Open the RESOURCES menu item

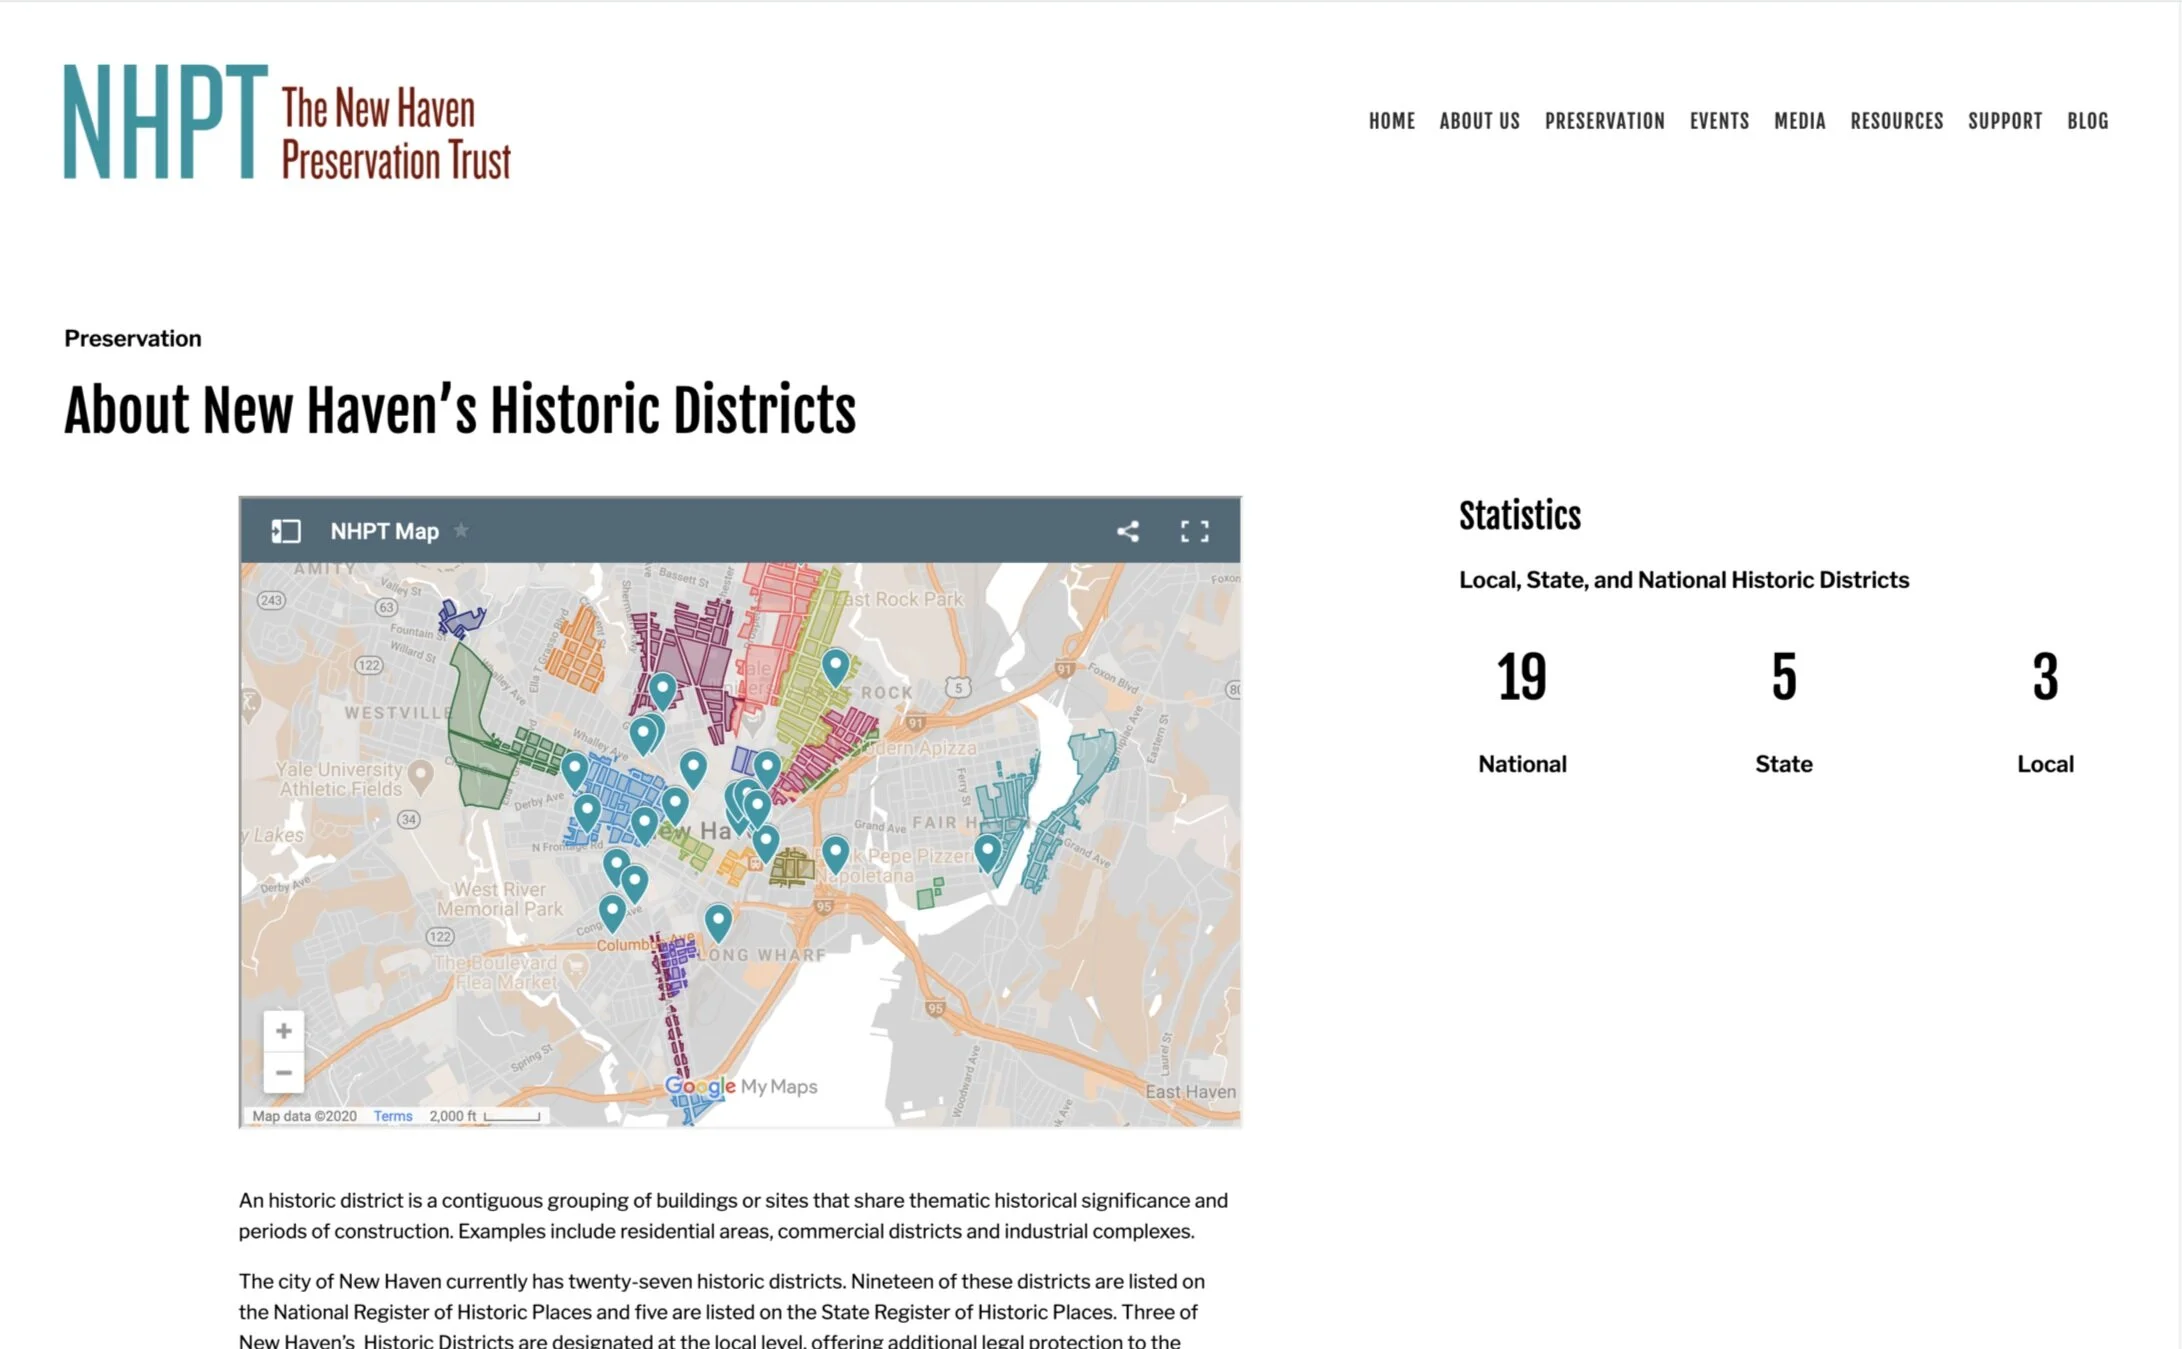coord(1896,121)
